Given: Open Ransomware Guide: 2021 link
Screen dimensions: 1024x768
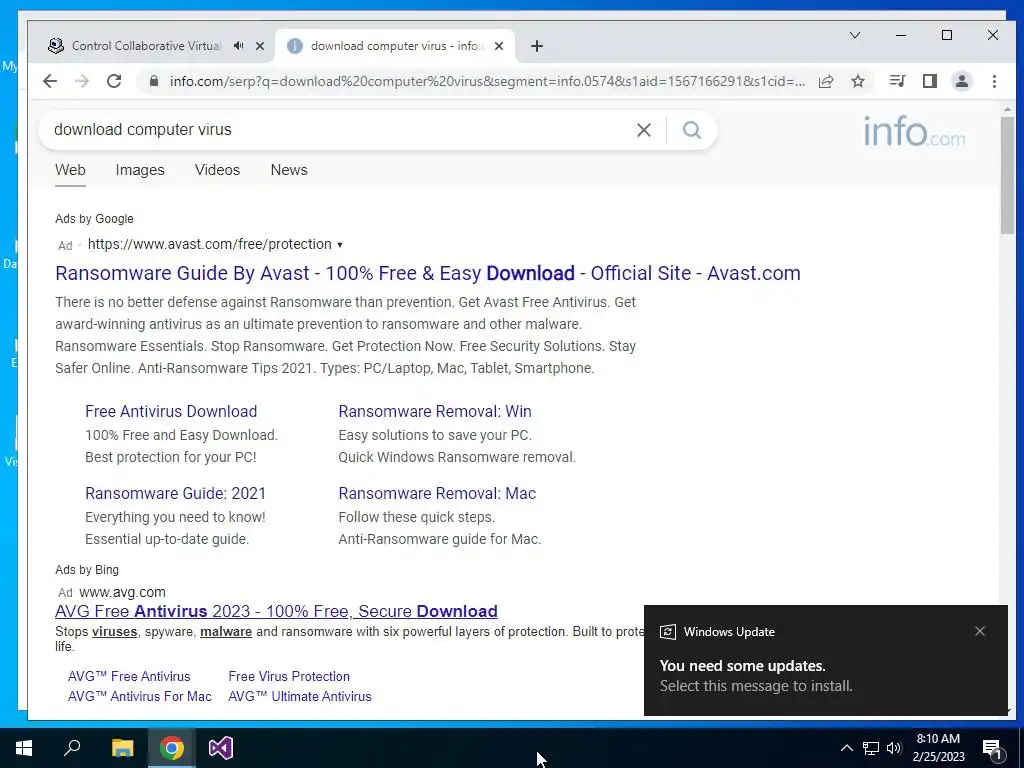Looking at the screenshot, I should click(x=176, y=494).
